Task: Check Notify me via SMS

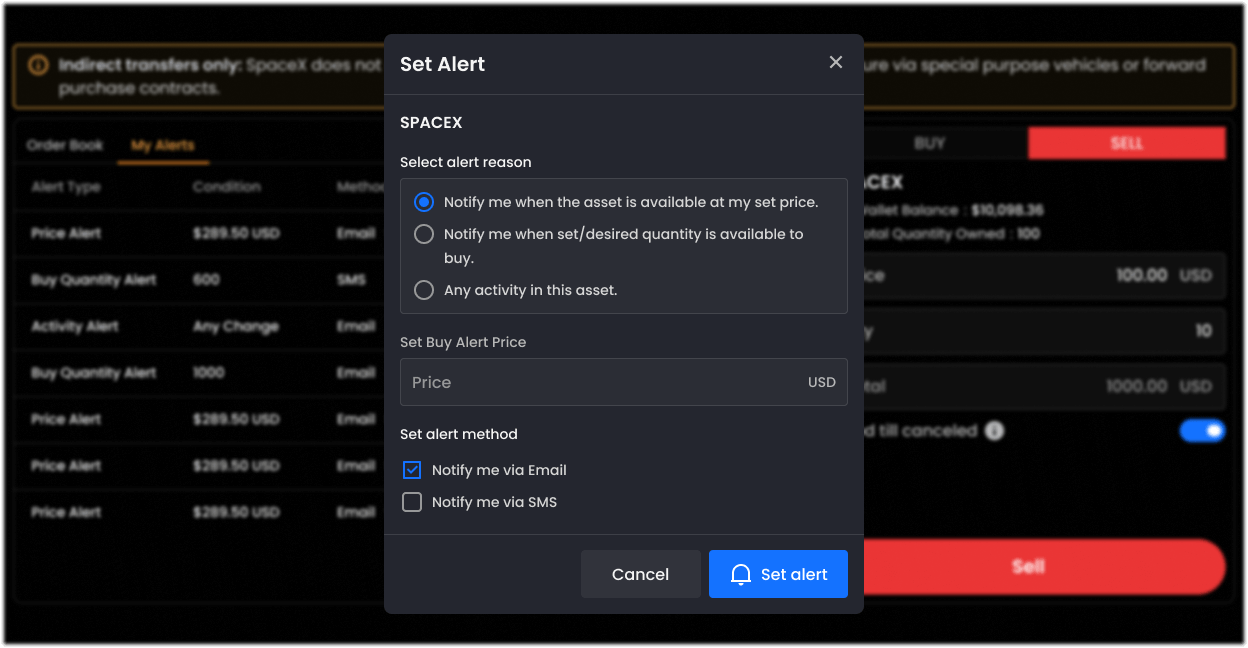Action: tap(412, 502)
